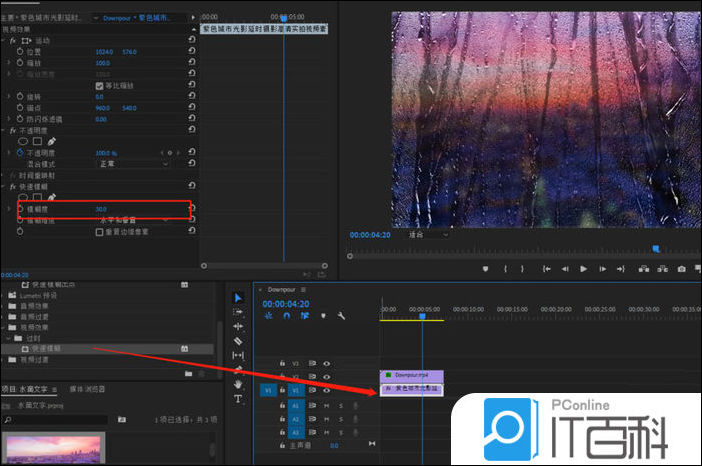
Task: Open timeline wrench display settings
Action: tap(341, 316)
